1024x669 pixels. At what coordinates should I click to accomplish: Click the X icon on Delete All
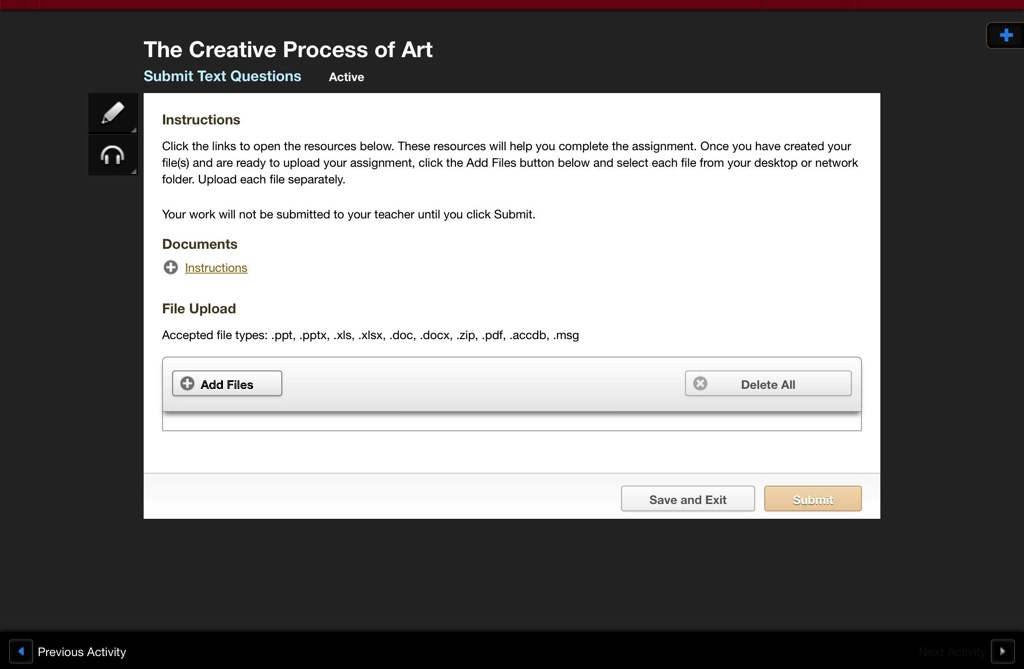pyautogui.click(x=698, y=382)
